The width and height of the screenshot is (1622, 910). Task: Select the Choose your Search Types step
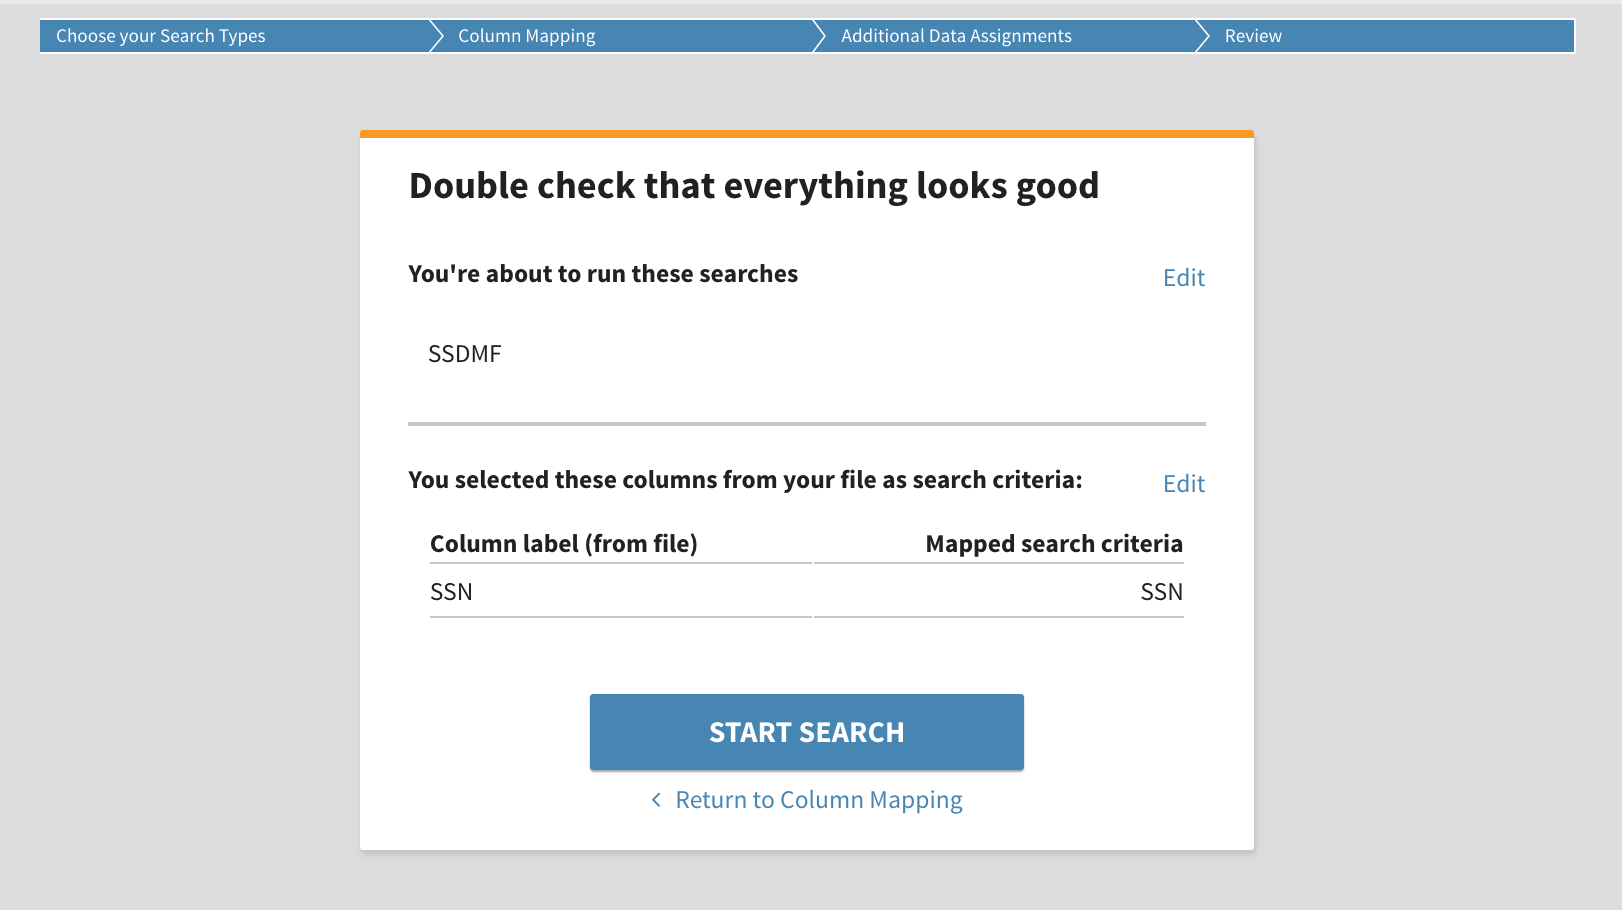[x=160, y=35]
